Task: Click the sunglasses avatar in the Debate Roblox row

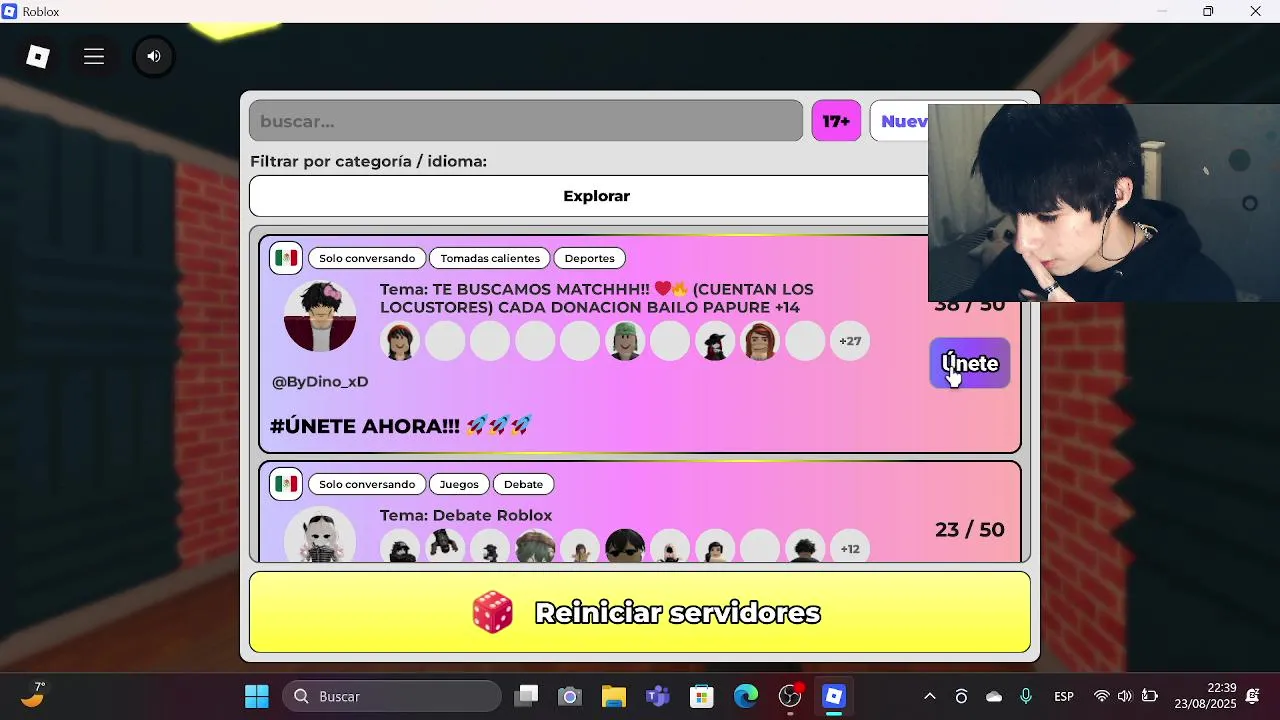Action: pyautogui.click(x=625, y=546)
